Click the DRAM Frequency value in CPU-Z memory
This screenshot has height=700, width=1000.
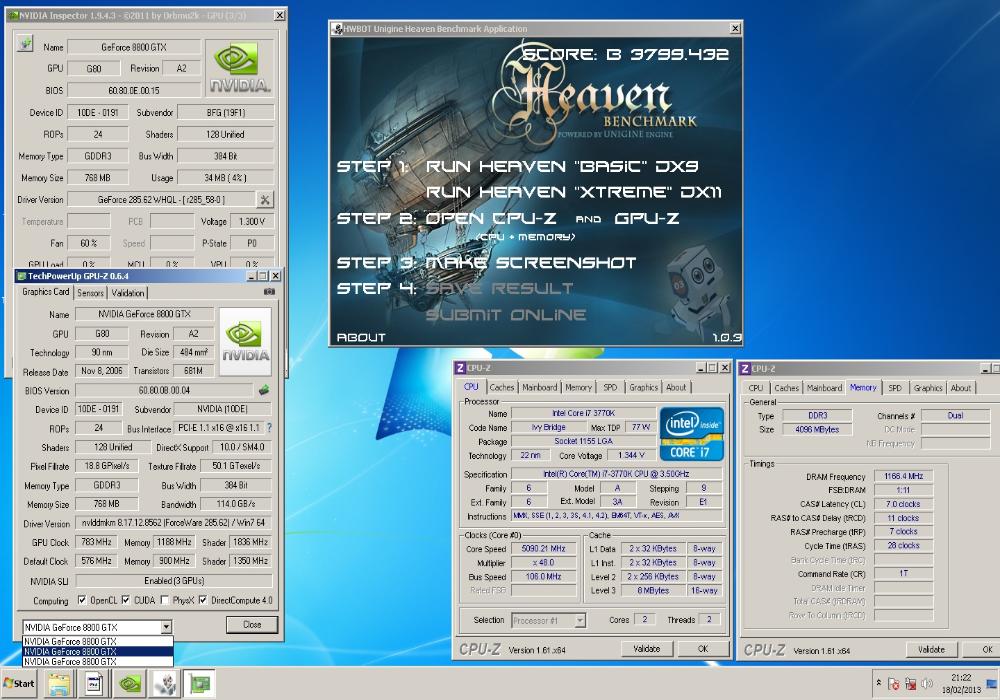(904, 476)
